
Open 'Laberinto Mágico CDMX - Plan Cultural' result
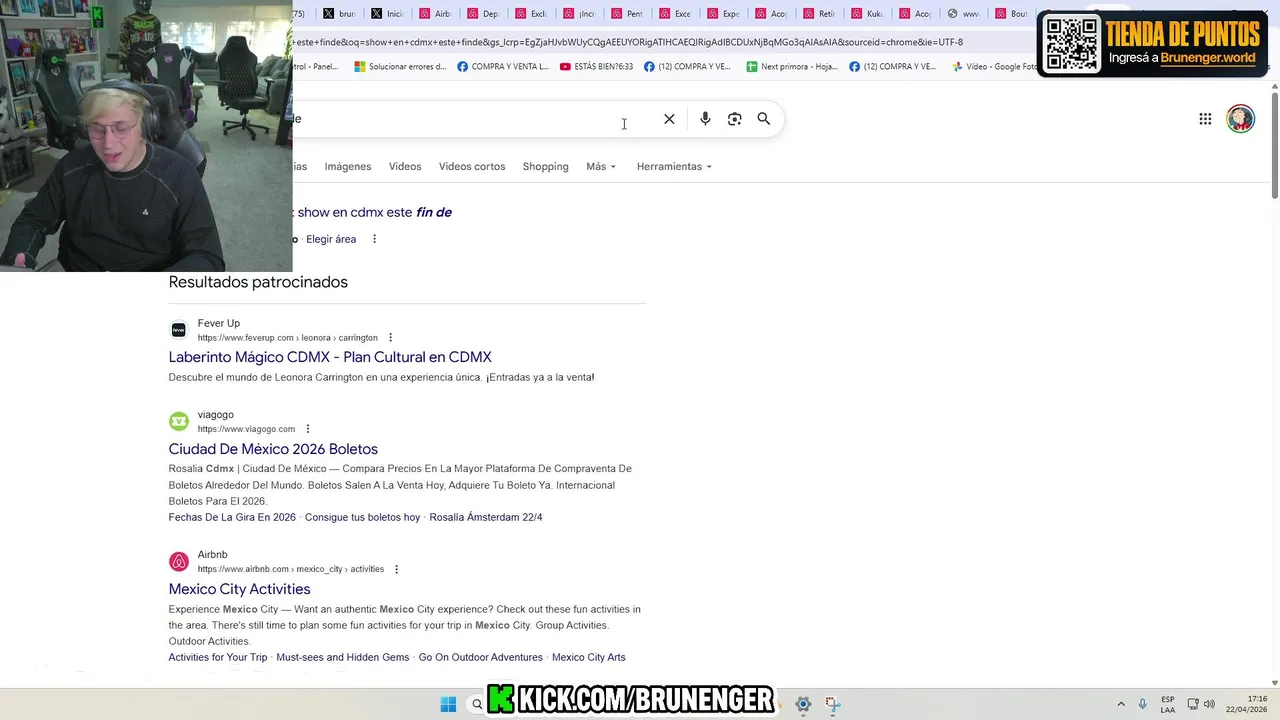click(330, 357)
